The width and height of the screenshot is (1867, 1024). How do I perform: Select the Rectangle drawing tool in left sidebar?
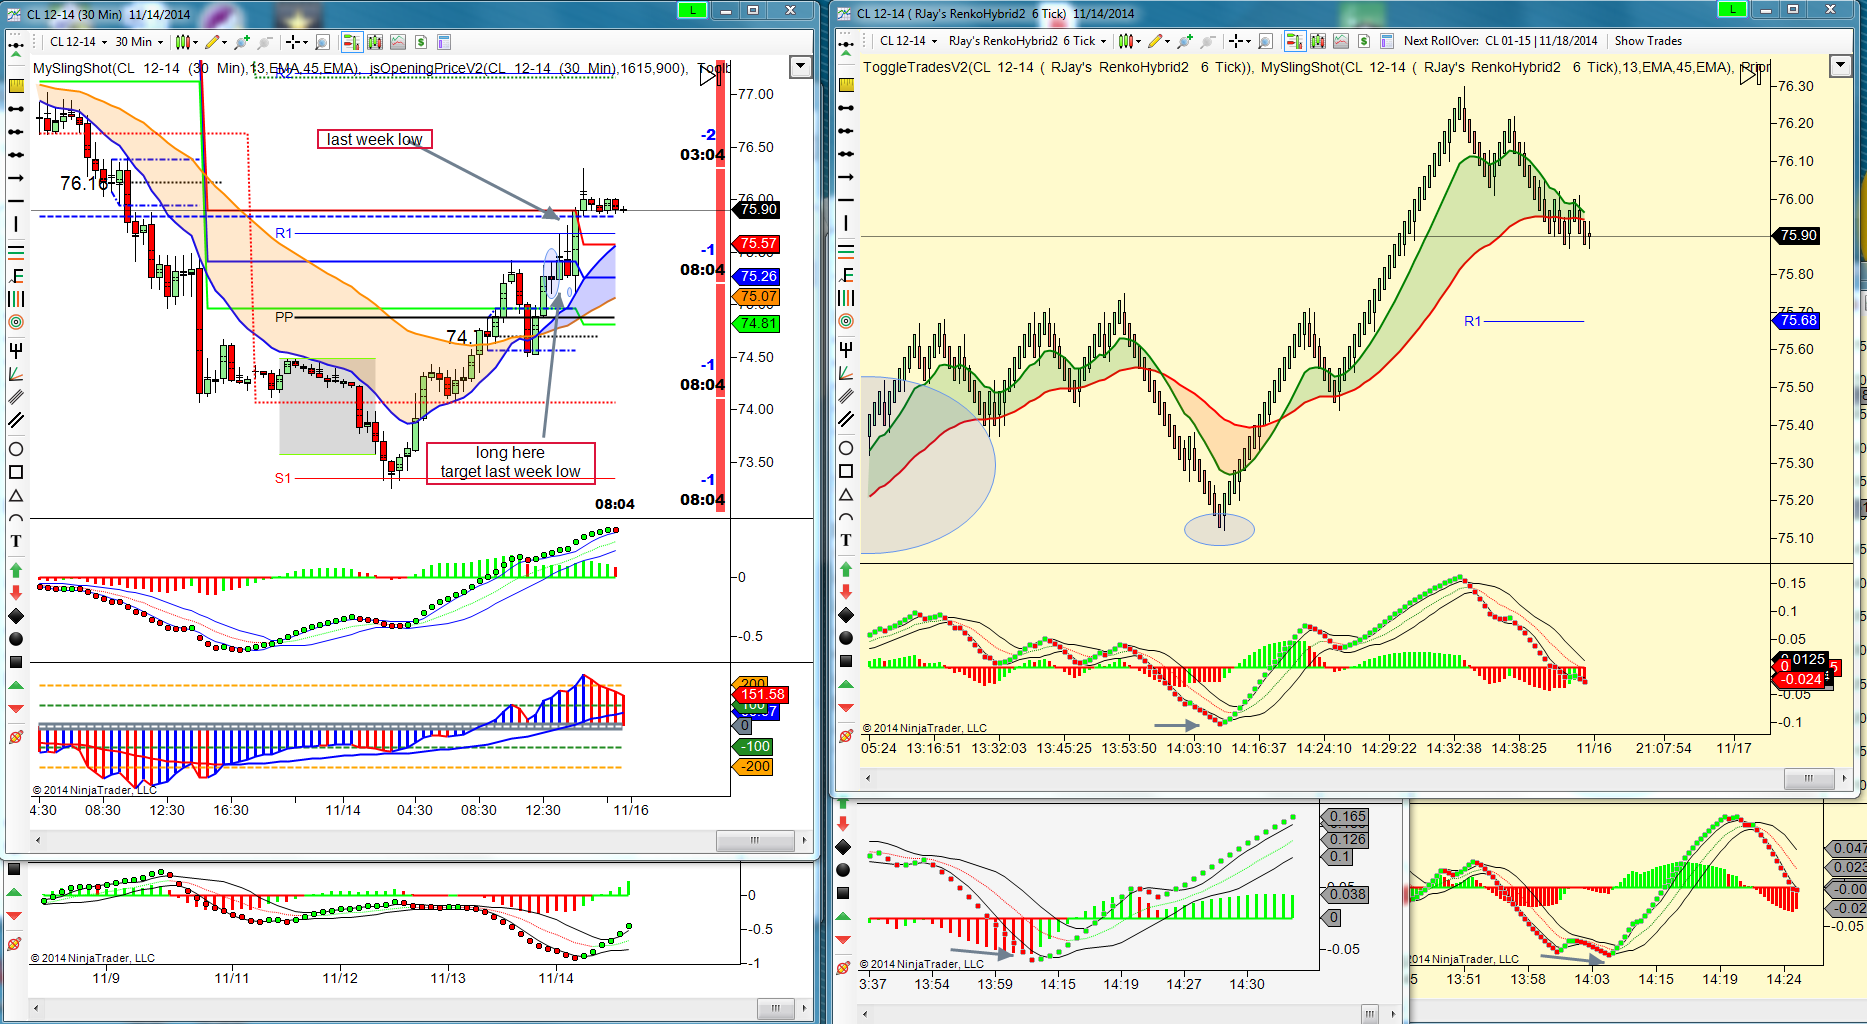click(16, 472)
